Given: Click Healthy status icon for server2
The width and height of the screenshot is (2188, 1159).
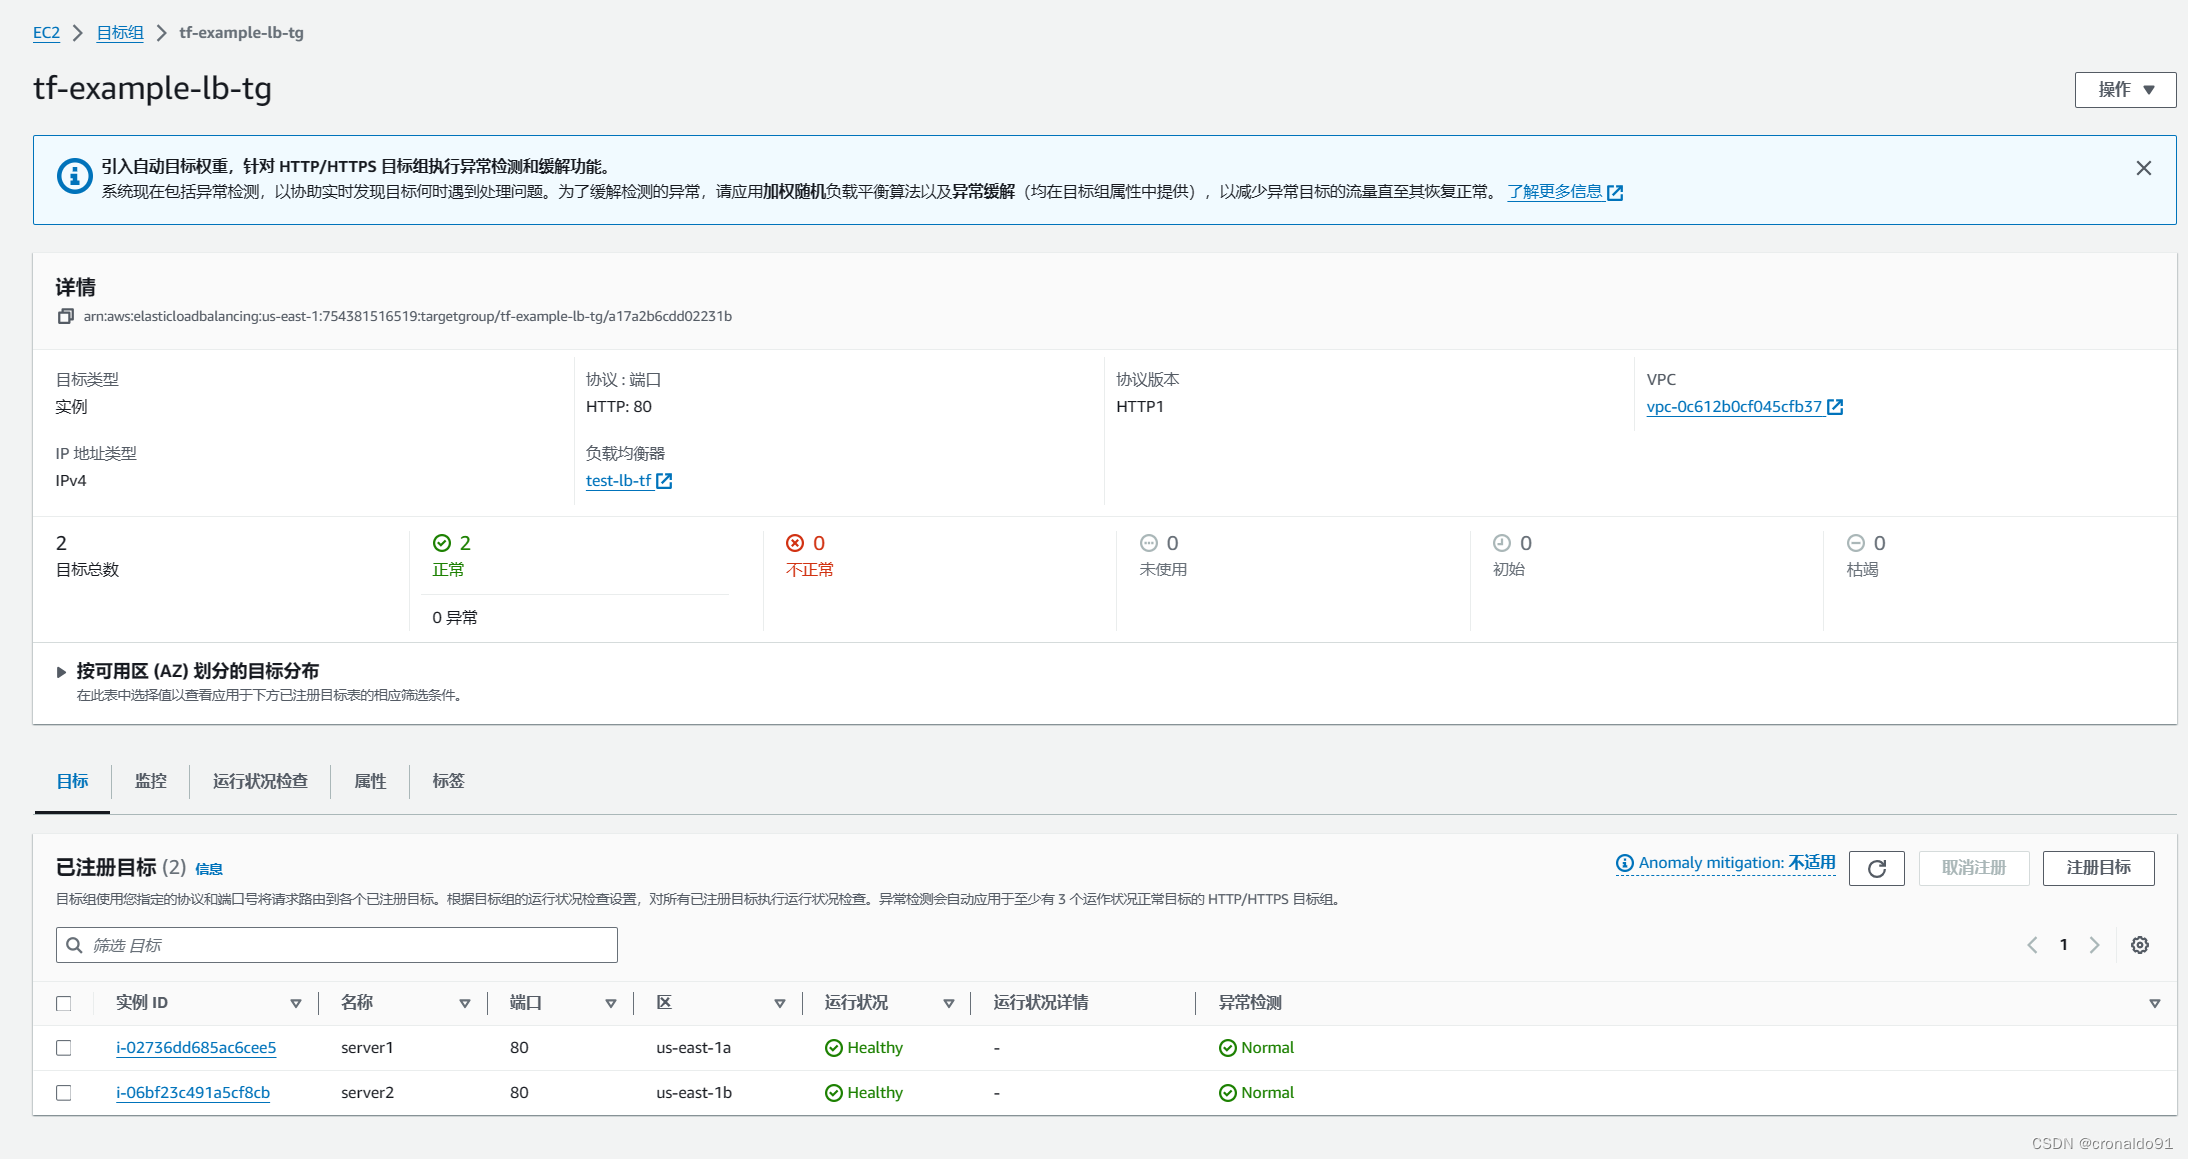Looking at the screenshot, I should [x=834, y=1093].
